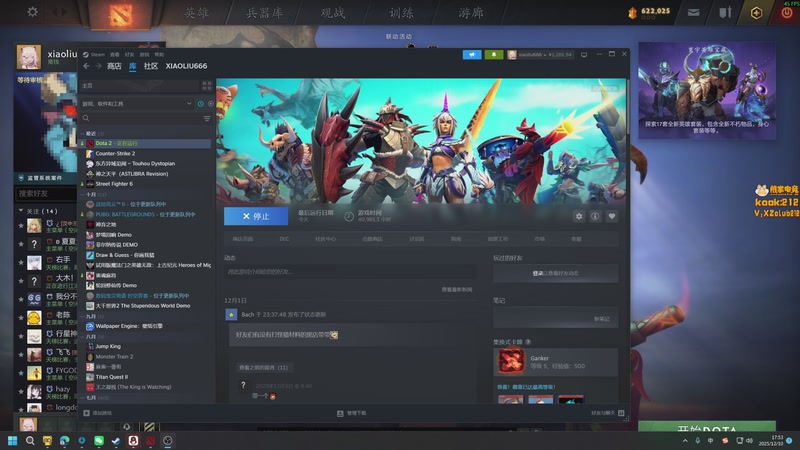Open the 游廊 arcade tab in Dota 2

click(x=470, y=13)
